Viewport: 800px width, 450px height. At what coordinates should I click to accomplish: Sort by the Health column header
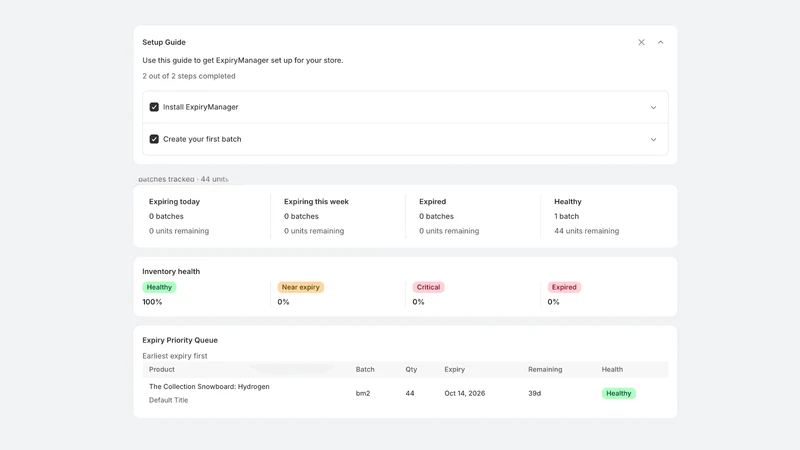(612, 369)
